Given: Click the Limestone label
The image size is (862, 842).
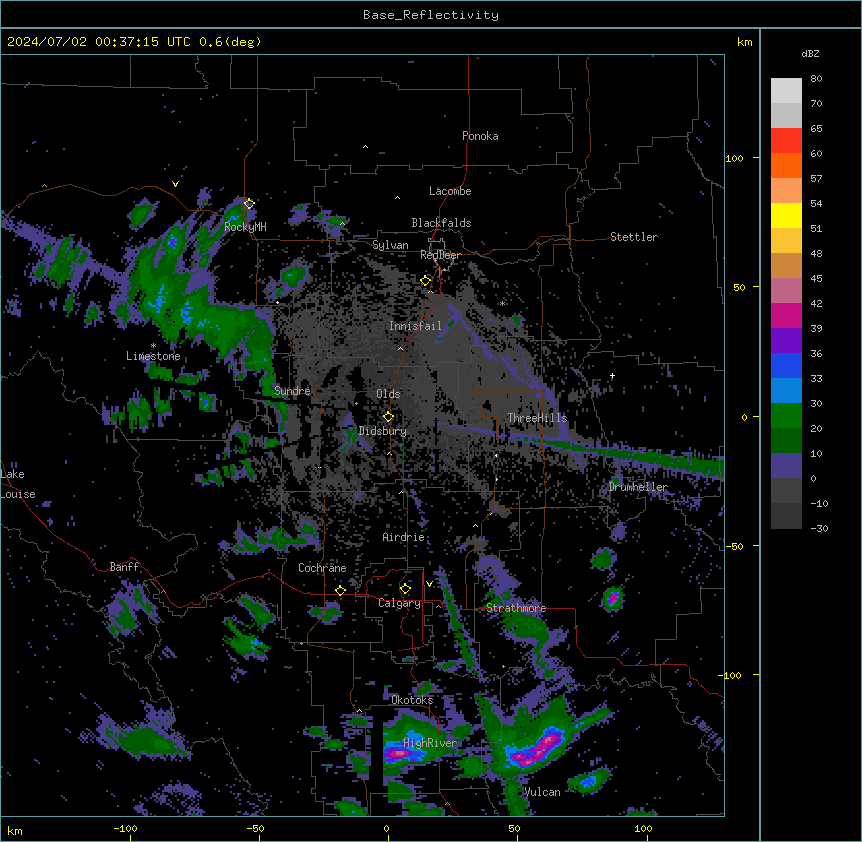Looking at the screenshot, I should coord(153,356).
